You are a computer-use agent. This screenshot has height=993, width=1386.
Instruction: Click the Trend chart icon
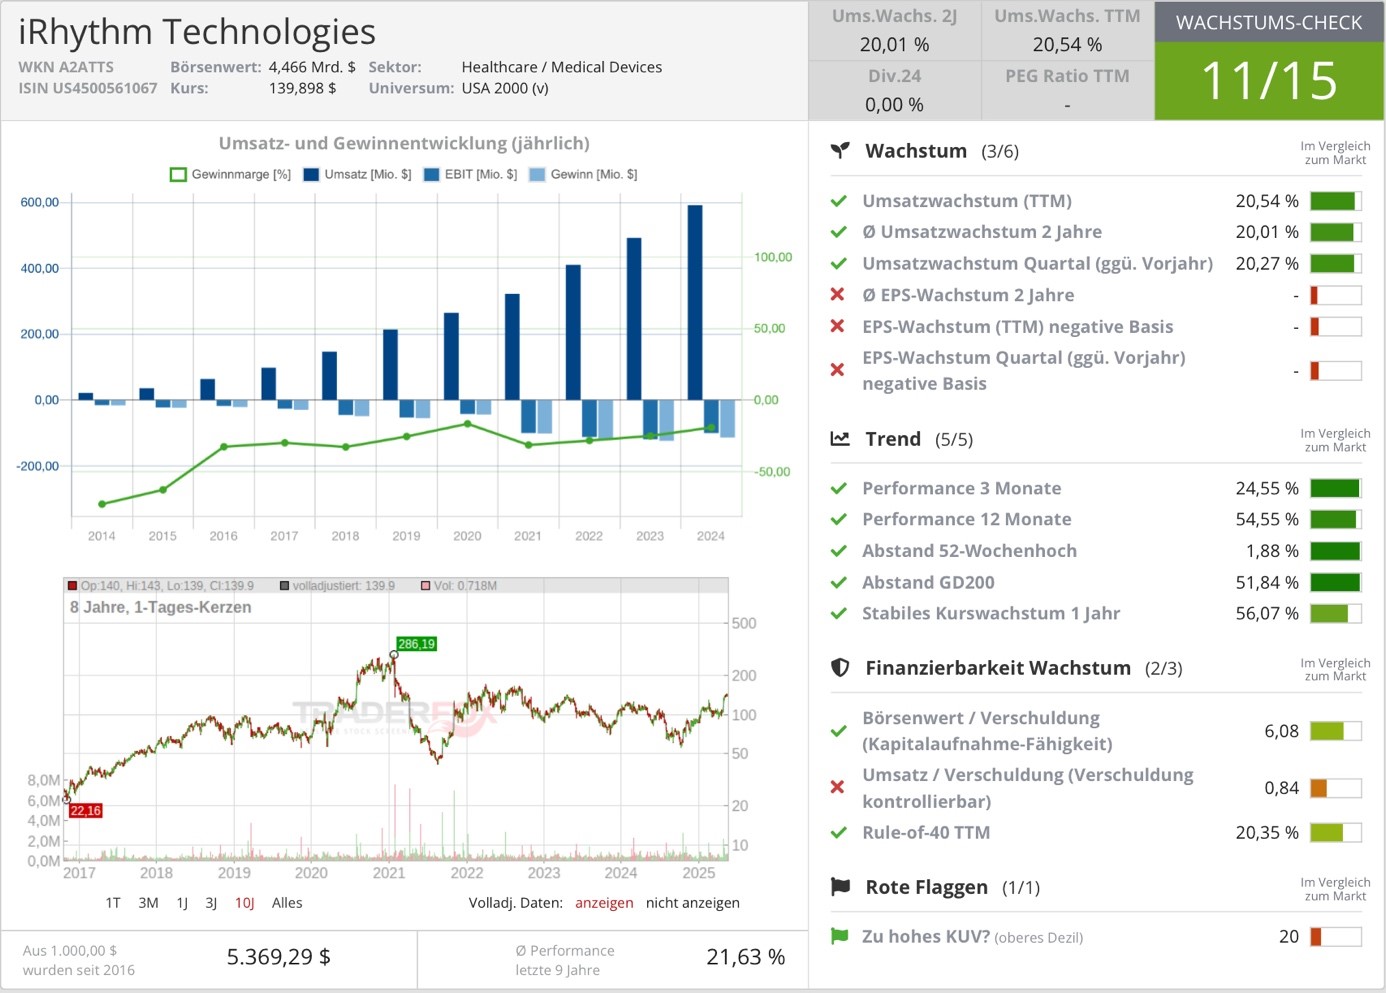[x=840, y=439]
